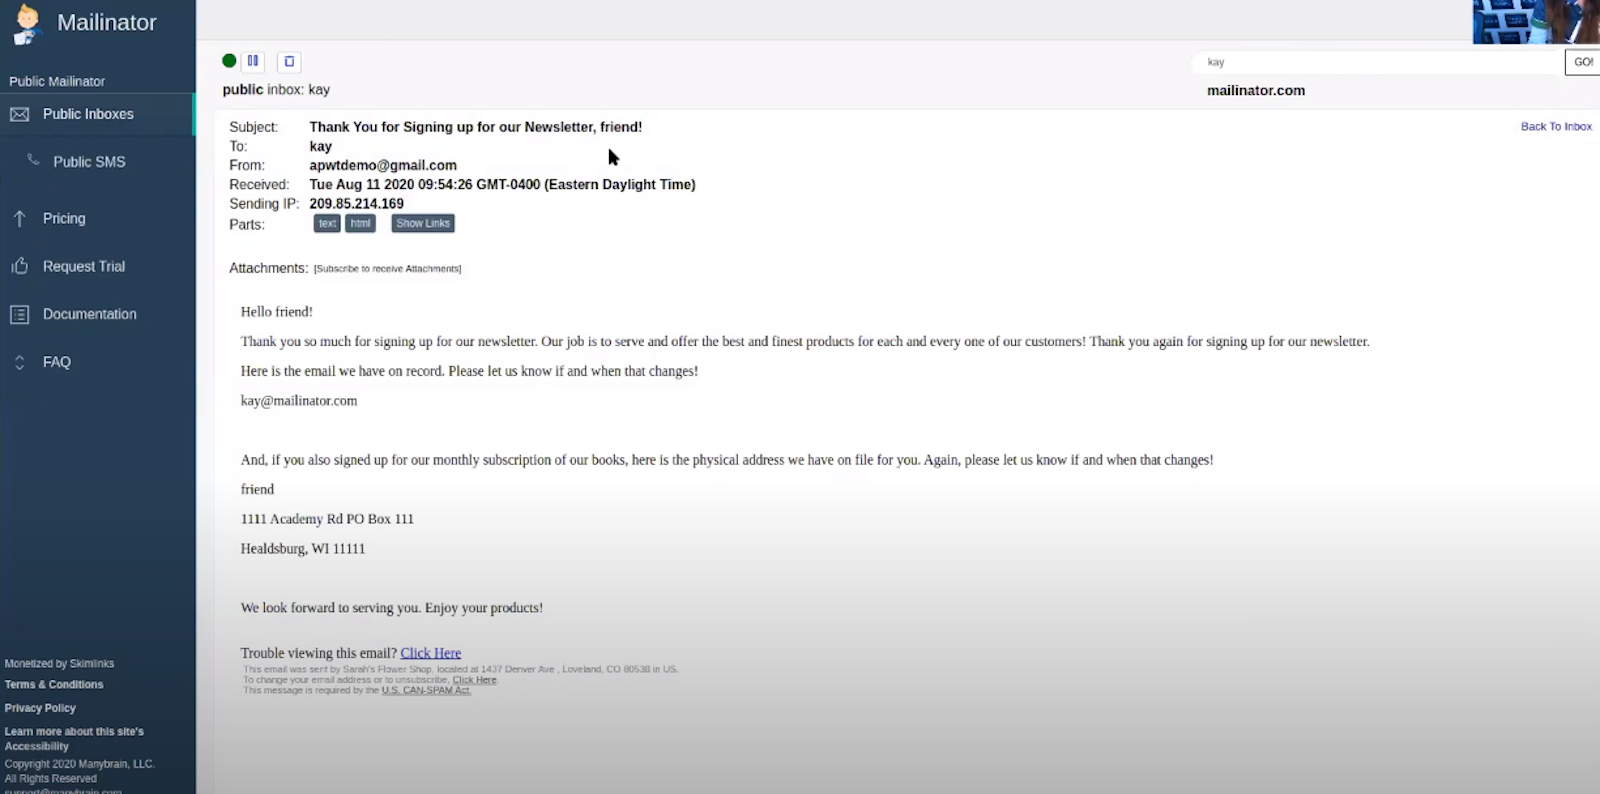Click the mailinator.com domain label

pos(1256,90)
